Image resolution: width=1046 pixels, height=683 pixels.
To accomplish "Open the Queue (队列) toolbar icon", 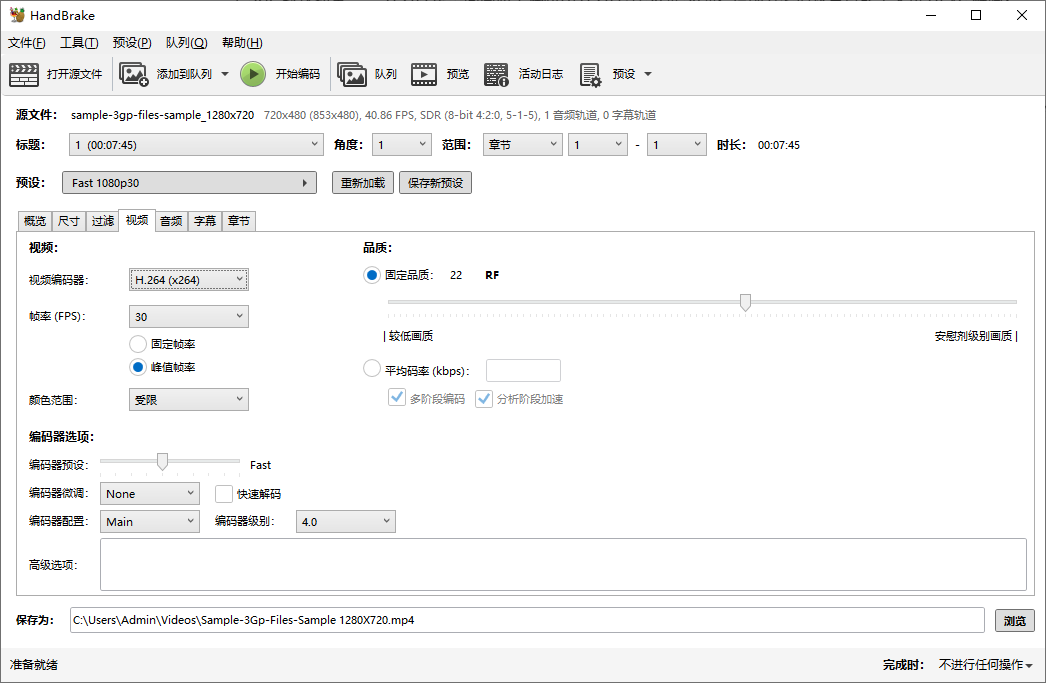I will coord(352,74).
